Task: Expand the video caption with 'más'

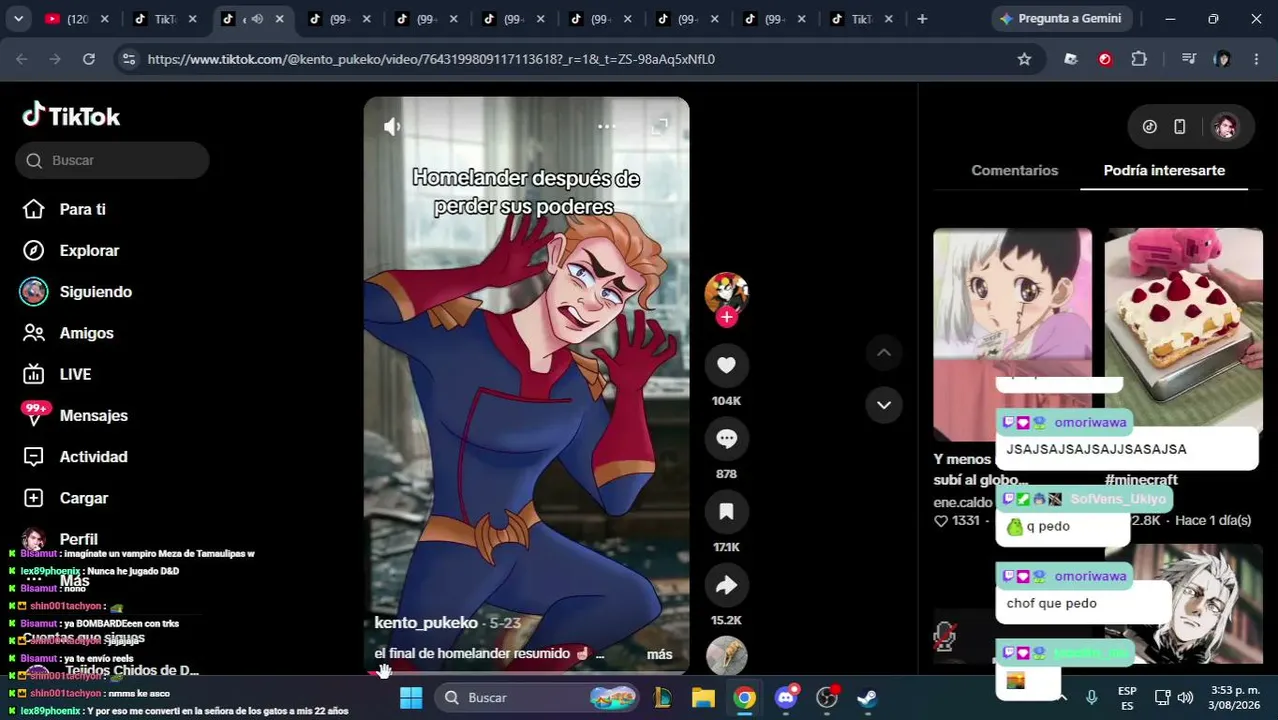Action: tap(660, 654)
